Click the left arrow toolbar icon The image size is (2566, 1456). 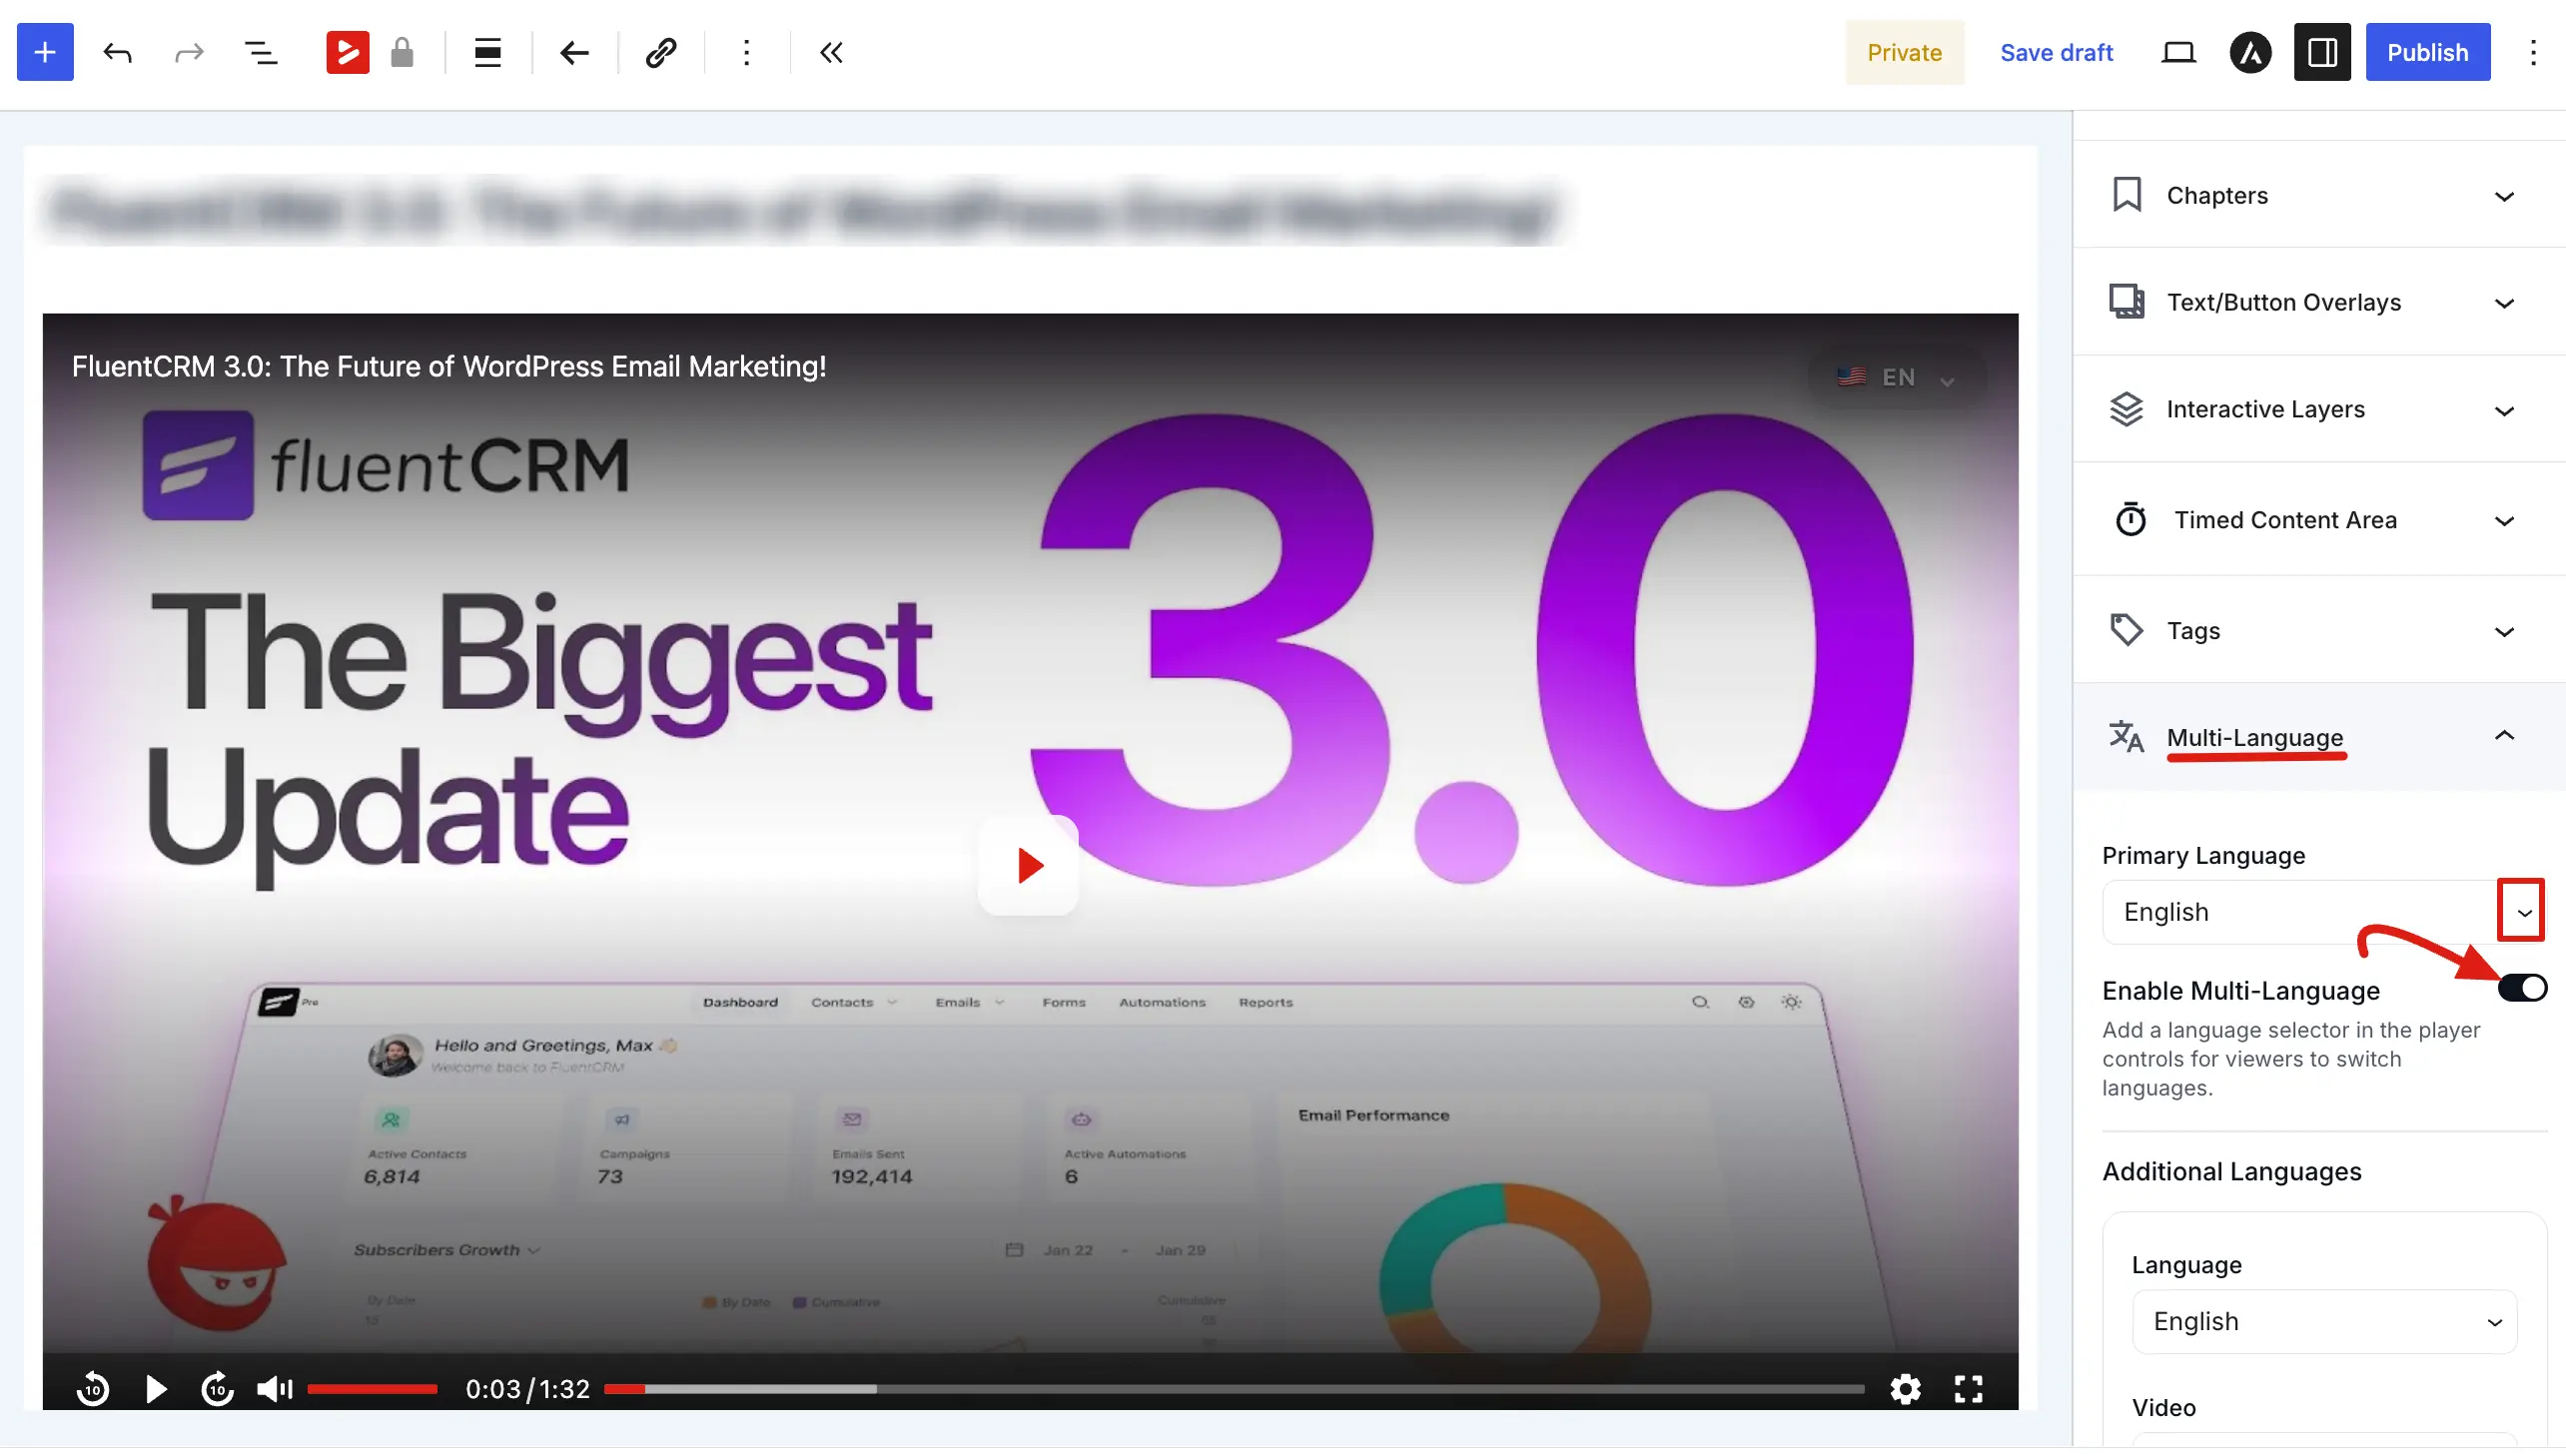pyautogui.click(x=574, y=52)
